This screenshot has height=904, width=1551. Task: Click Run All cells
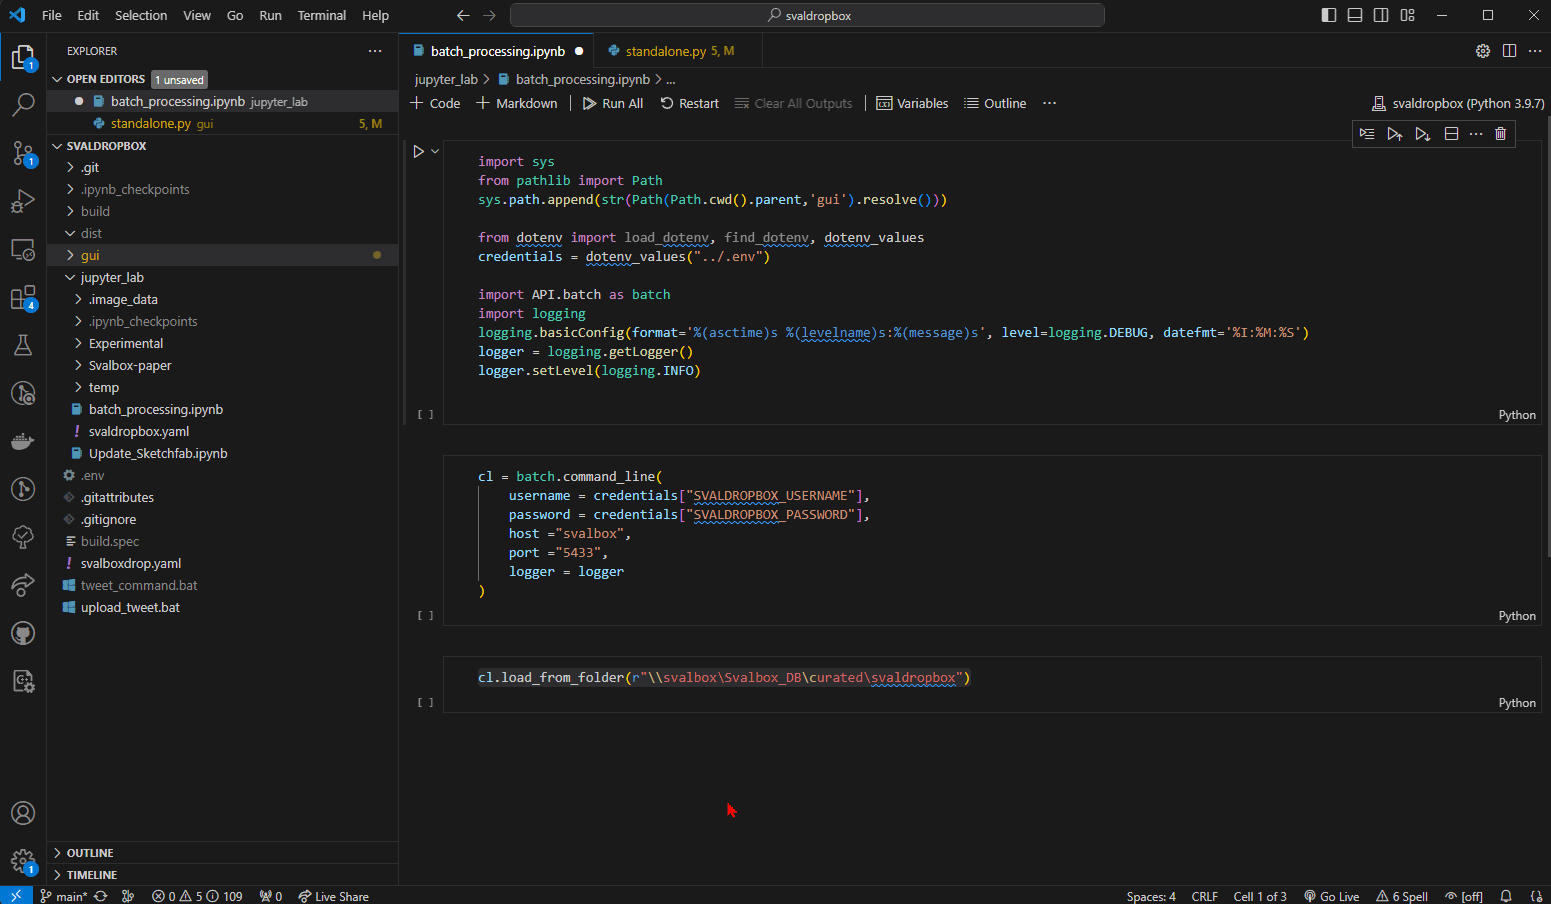(613, 104)
